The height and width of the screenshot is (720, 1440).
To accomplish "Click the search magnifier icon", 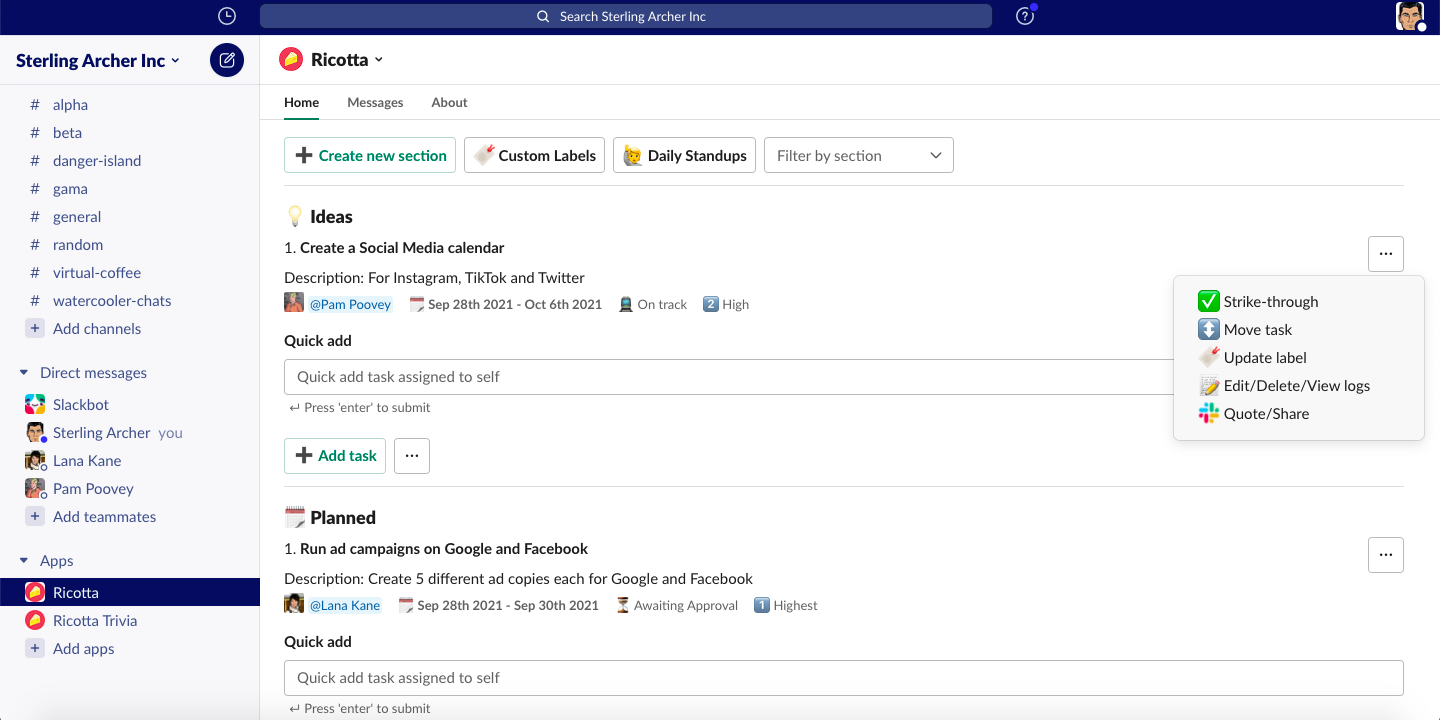I will click(543, 16).
